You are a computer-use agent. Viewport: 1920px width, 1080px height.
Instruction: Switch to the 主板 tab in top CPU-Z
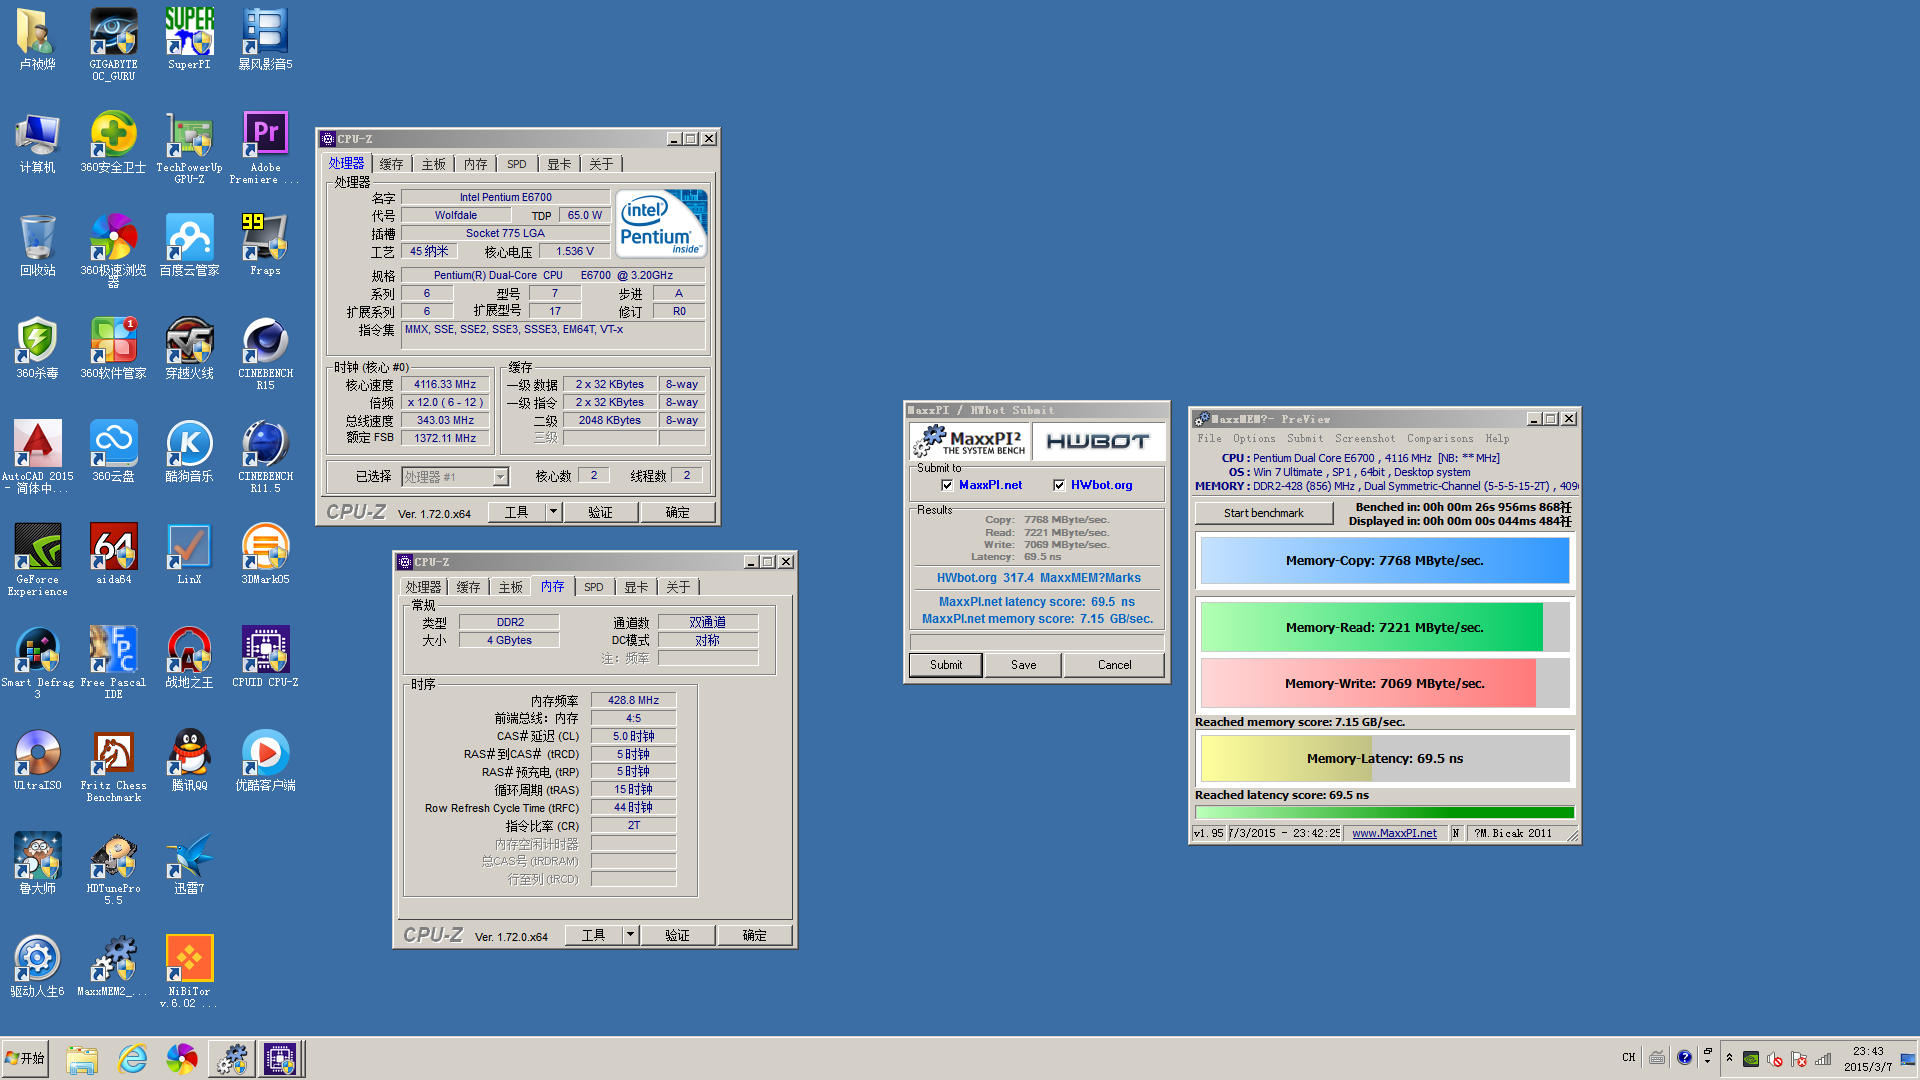pos(433,164)
